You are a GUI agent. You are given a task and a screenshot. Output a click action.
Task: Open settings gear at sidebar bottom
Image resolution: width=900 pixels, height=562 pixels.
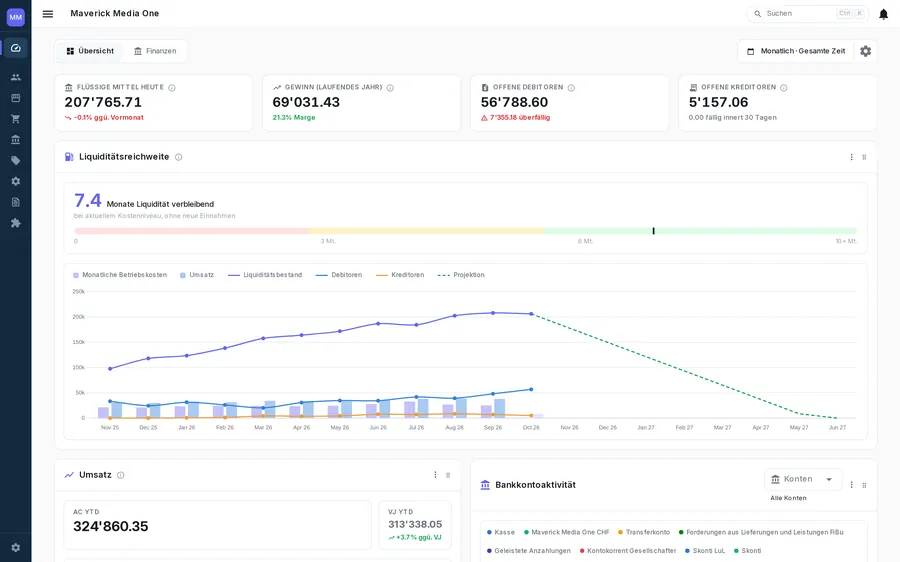click(15, 548)
